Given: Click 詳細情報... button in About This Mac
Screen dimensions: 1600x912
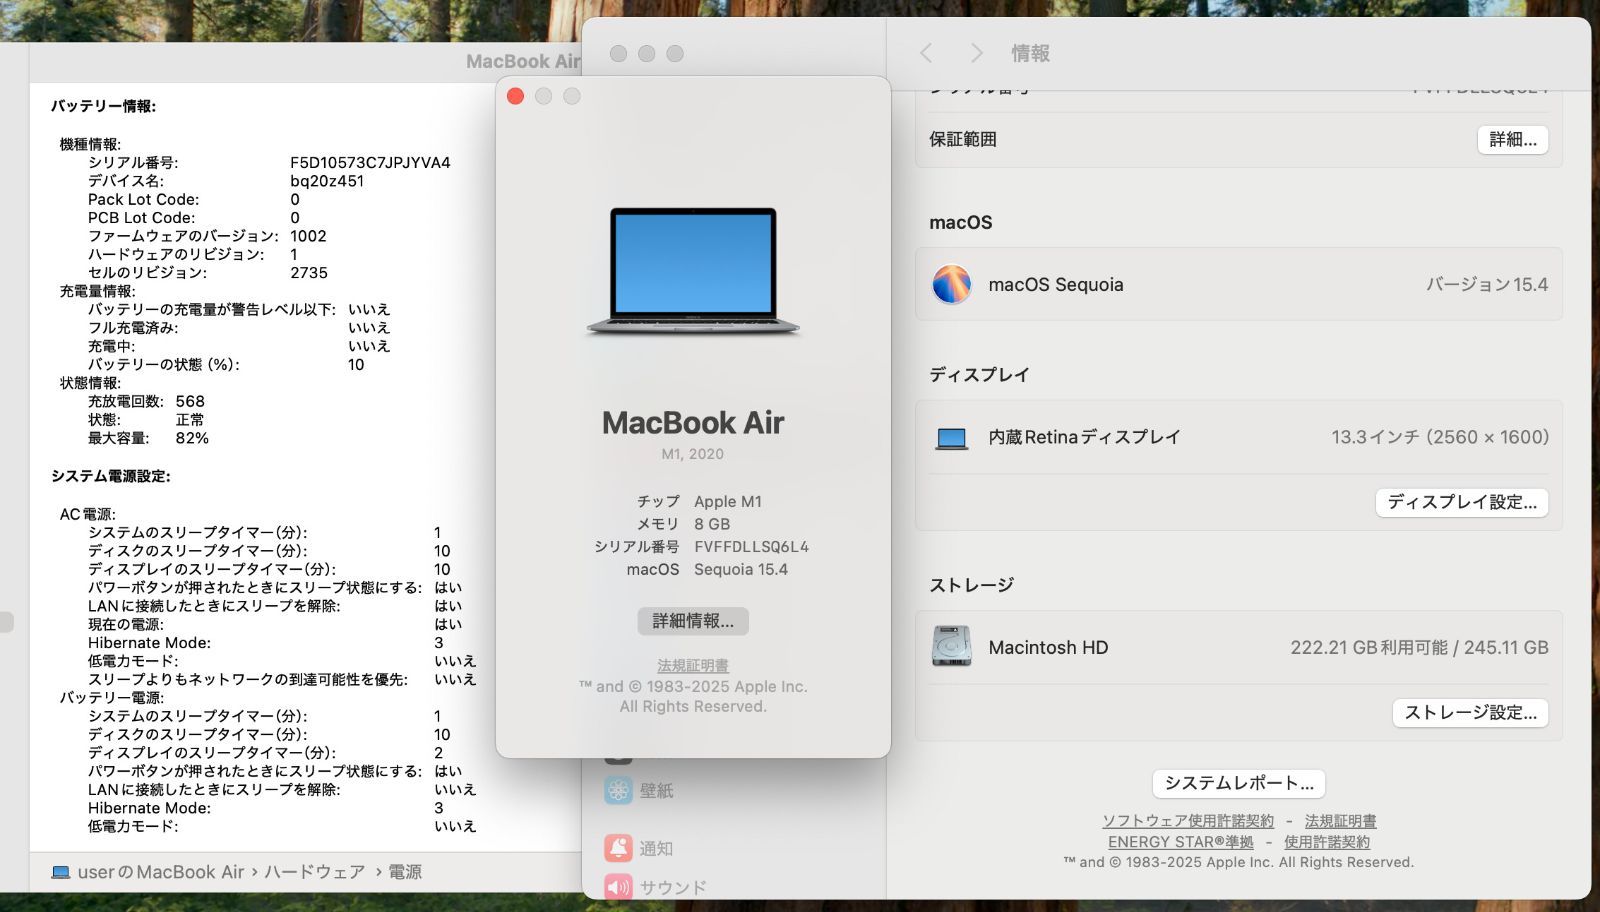Looking at the screenshot, I should pos(693,621).
